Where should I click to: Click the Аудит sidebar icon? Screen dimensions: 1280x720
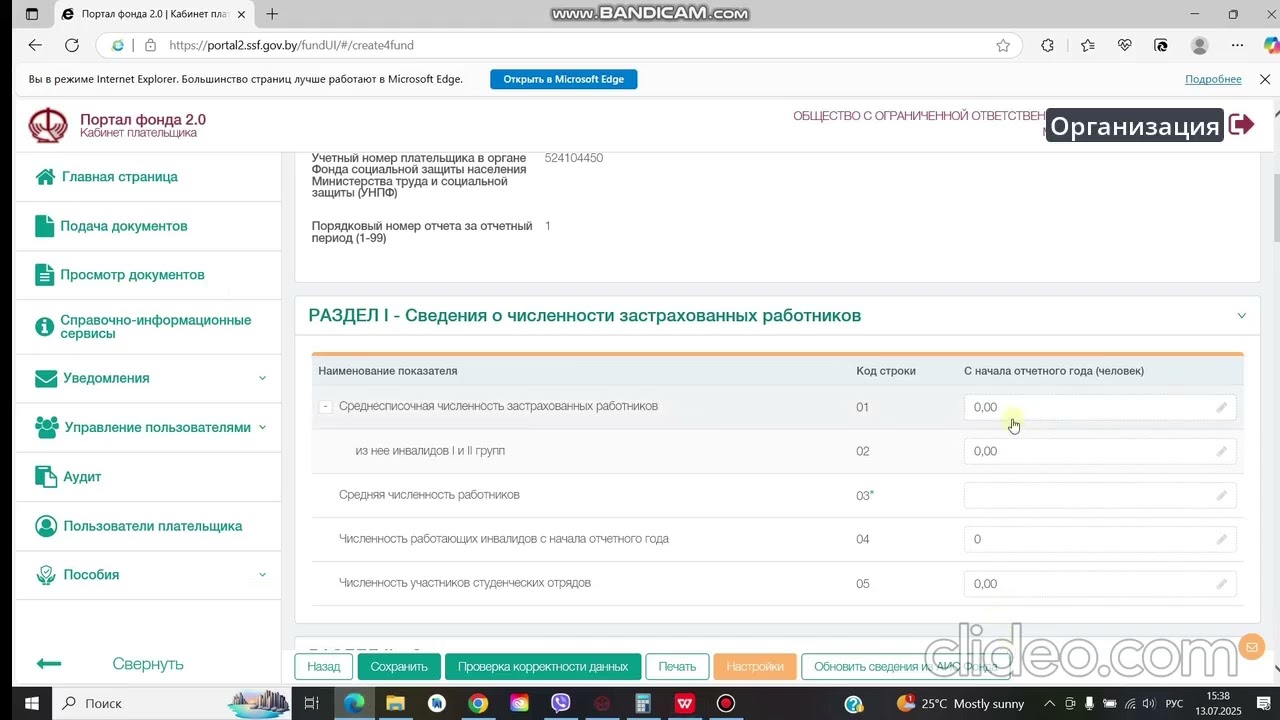click(45, 477)
